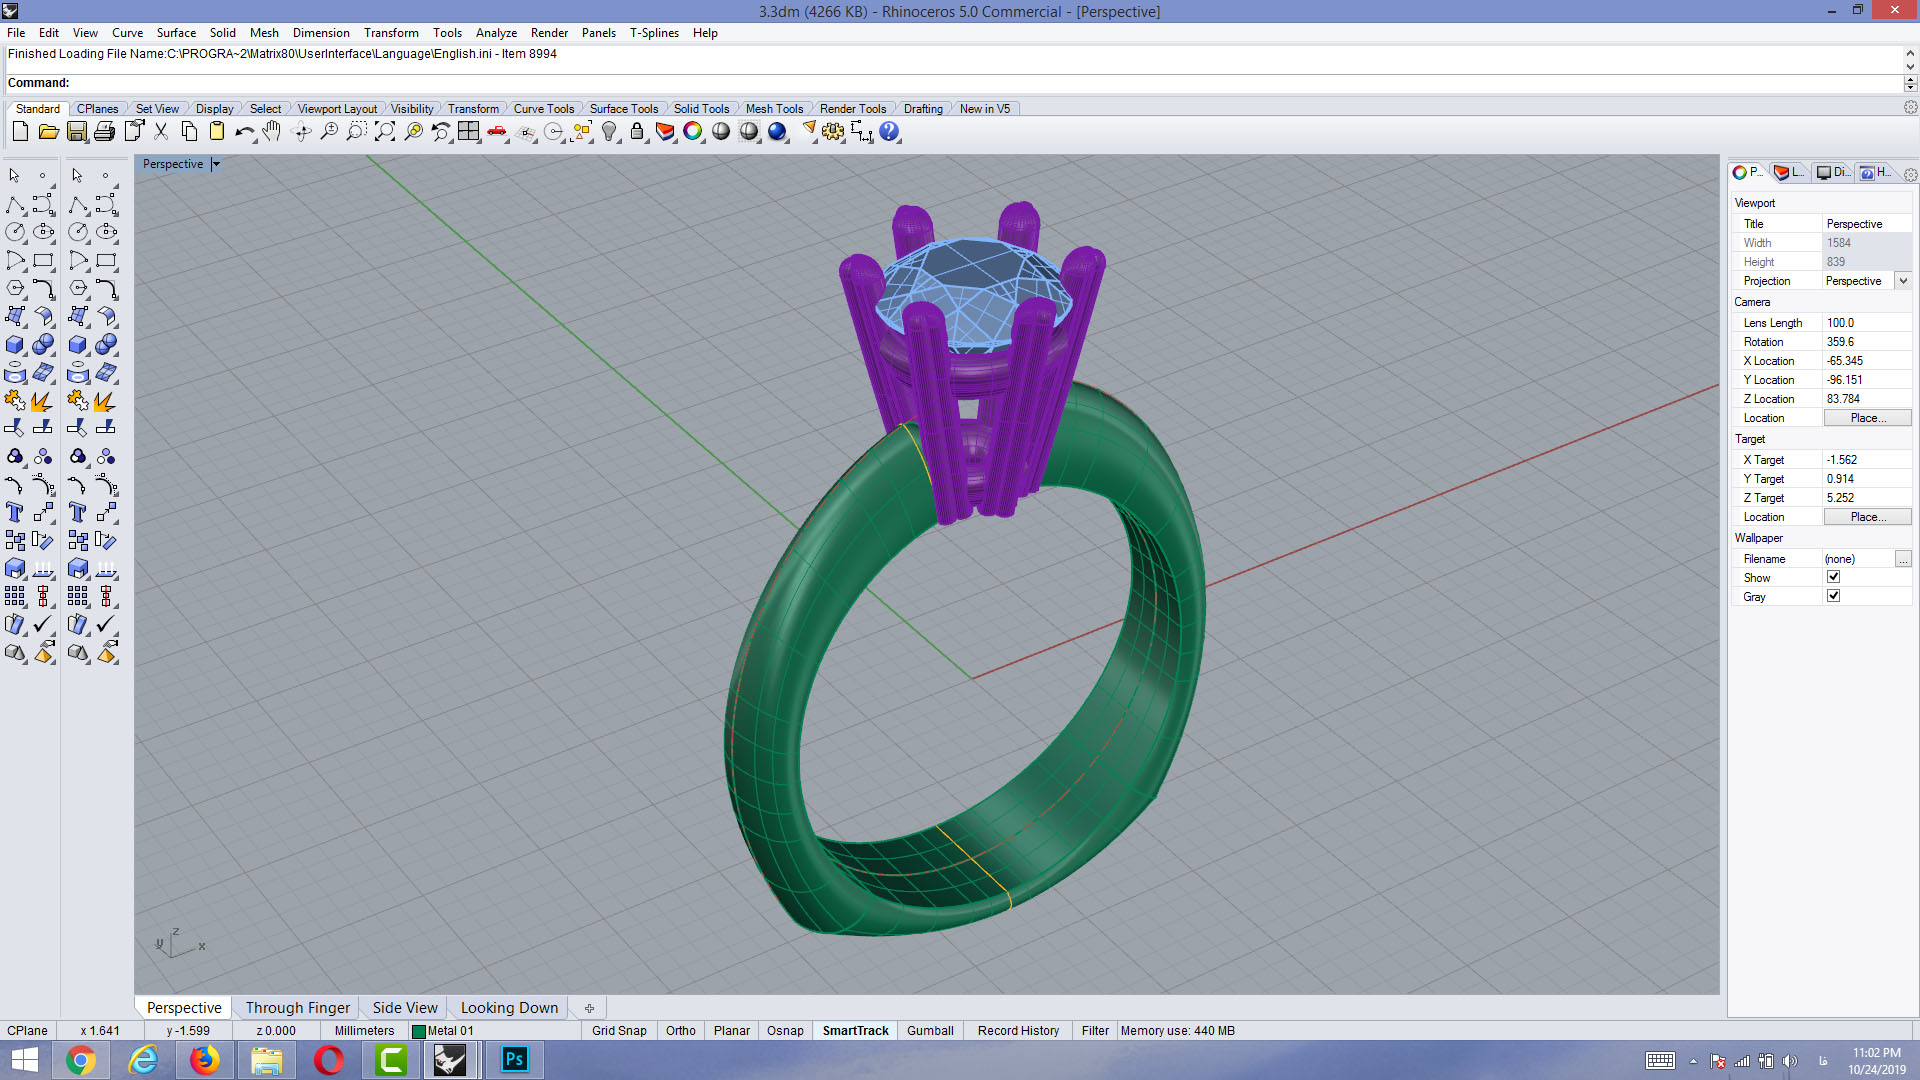Toggle the Wallpaper Gray checkbox
The height and width of the screenshot is (1080, 1920).
pyautogui.click(x=1833, y=596)
